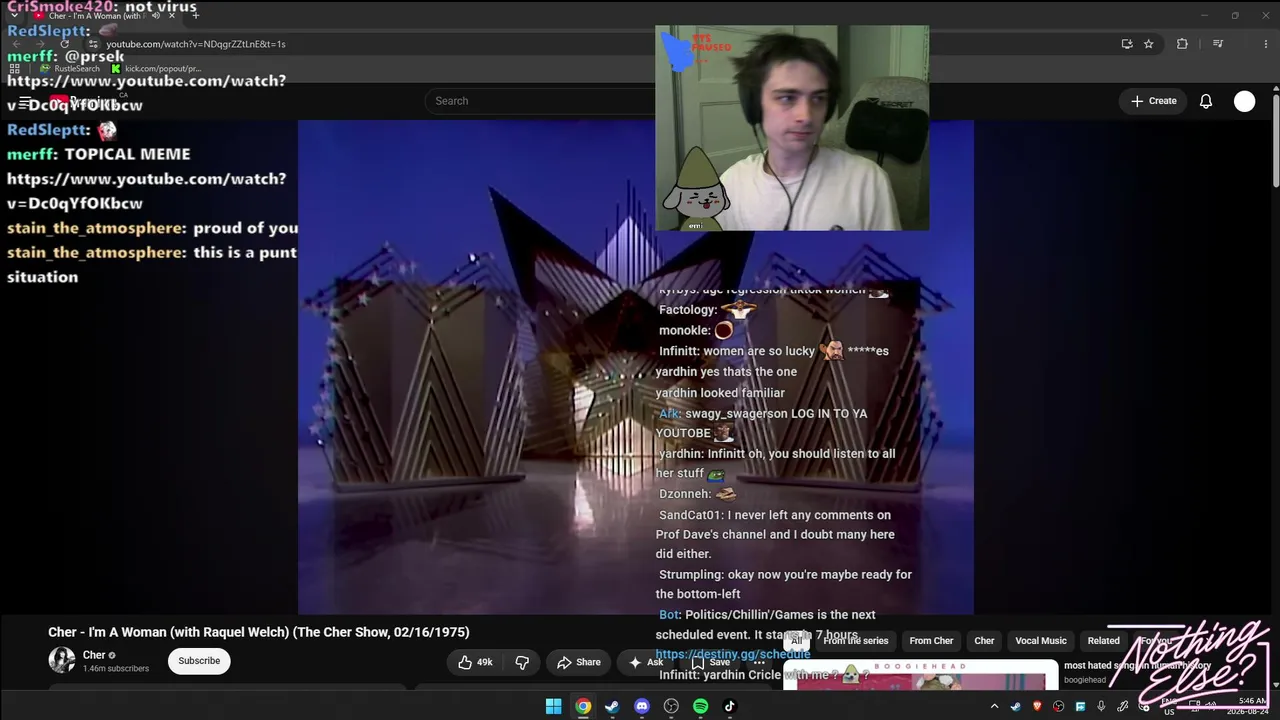Click the Create button on YouTube
1280x720 pixels.
point(1154,101)
